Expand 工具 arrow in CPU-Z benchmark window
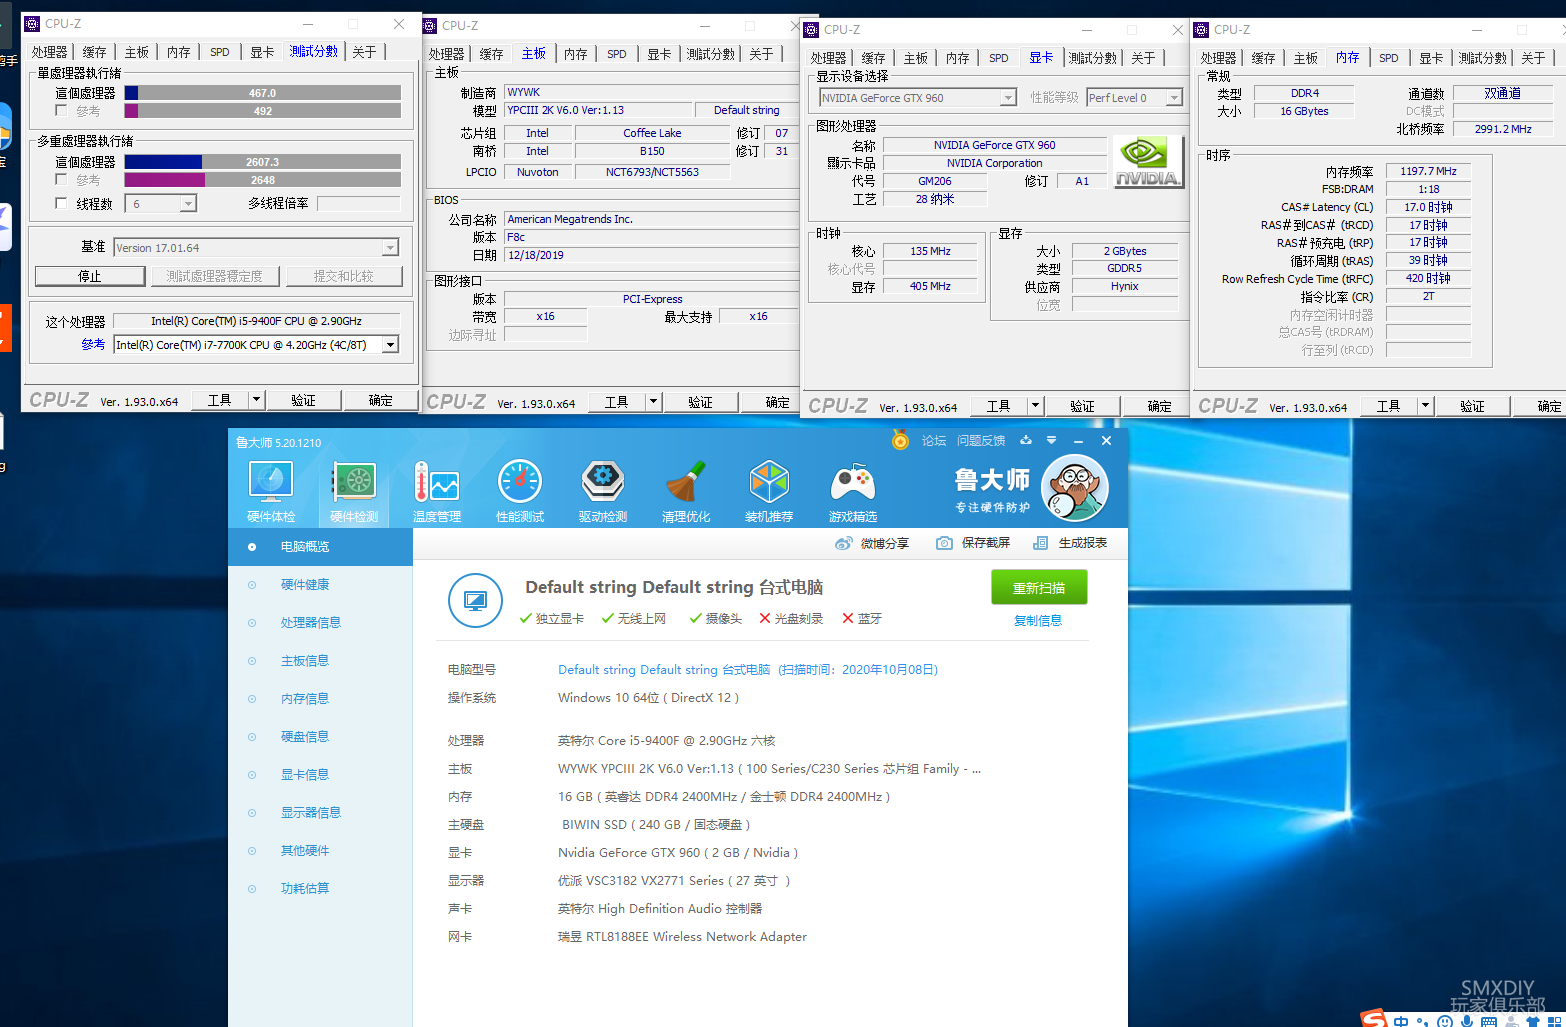The height and width of the screenshot is (1027, 1566). pyautogui.click(x=256, y=400)
